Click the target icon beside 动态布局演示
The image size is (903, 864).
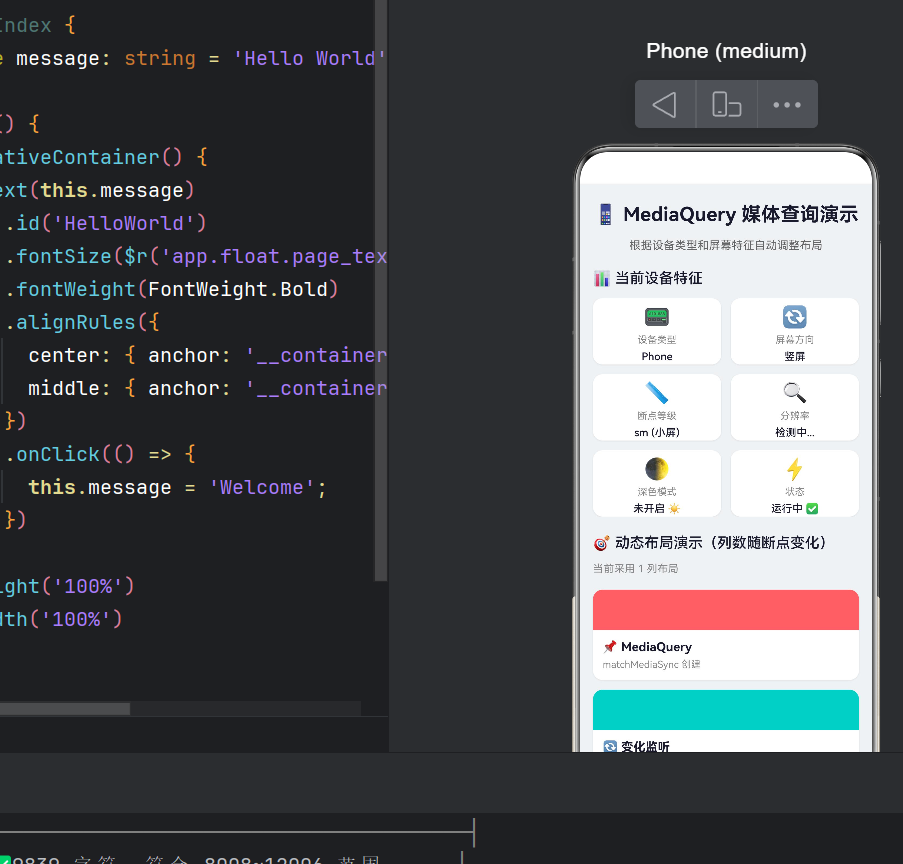(601, 543)
